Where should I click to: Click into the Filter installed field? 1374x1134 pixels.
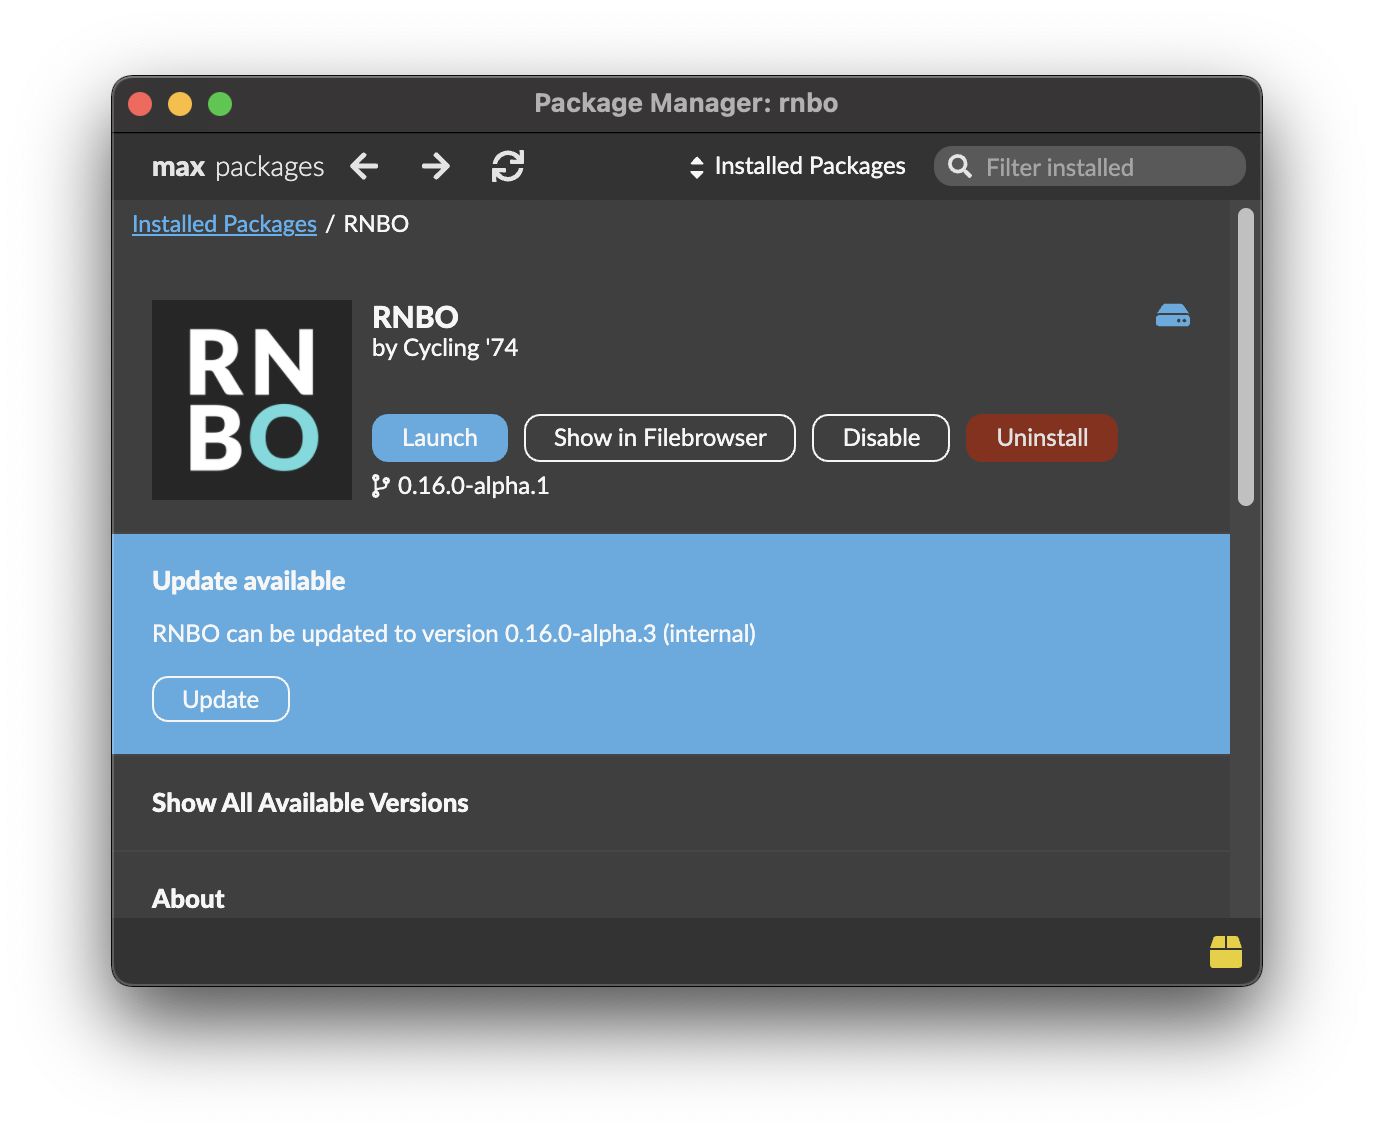click(x=1090, y=166)
